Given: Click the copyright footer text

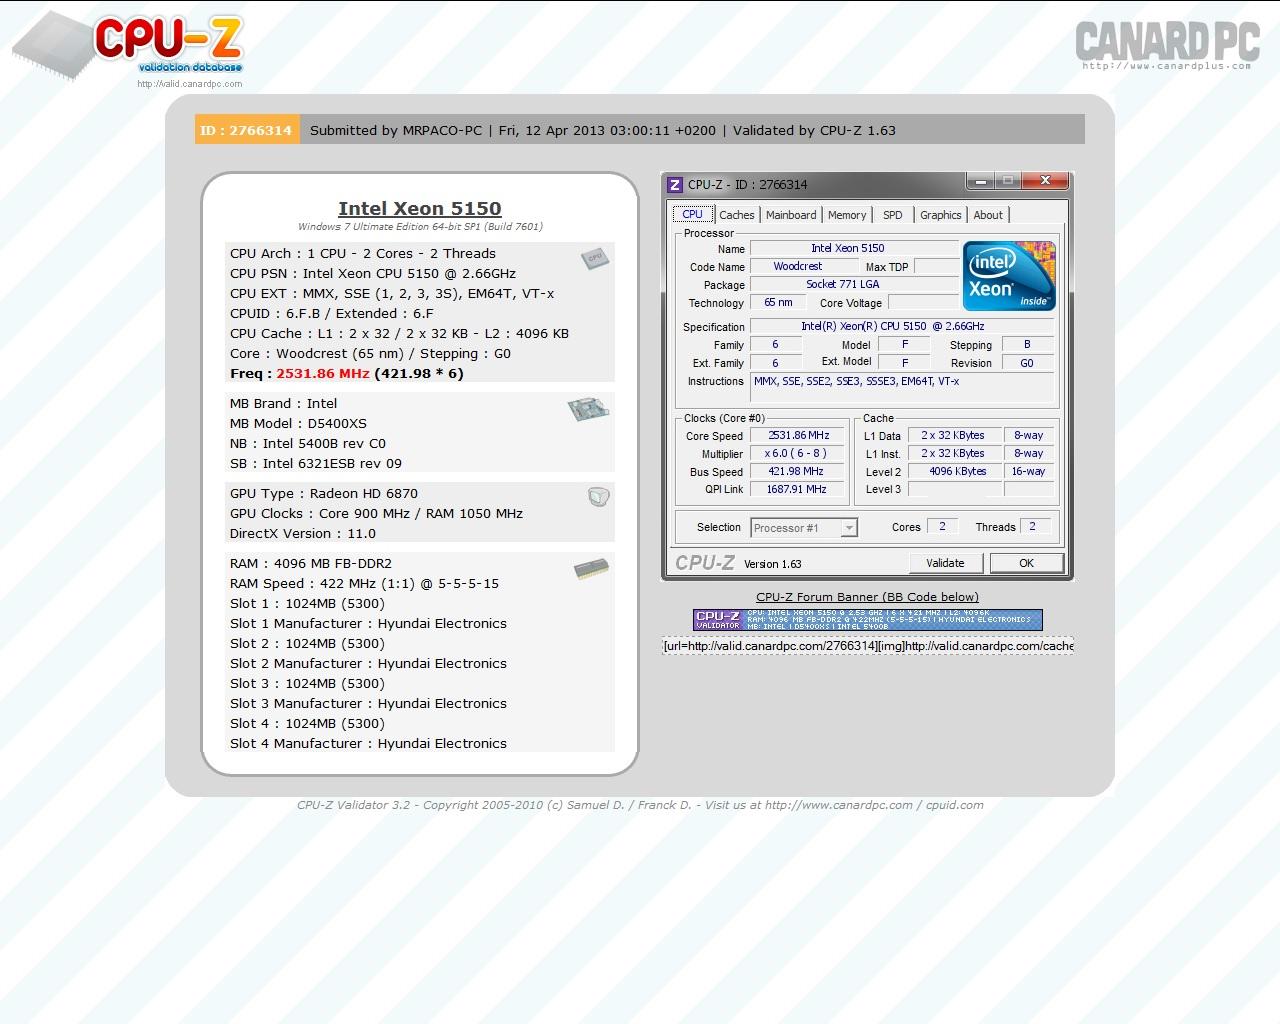Looking at the screenshot, I should [x=640, y=805].
